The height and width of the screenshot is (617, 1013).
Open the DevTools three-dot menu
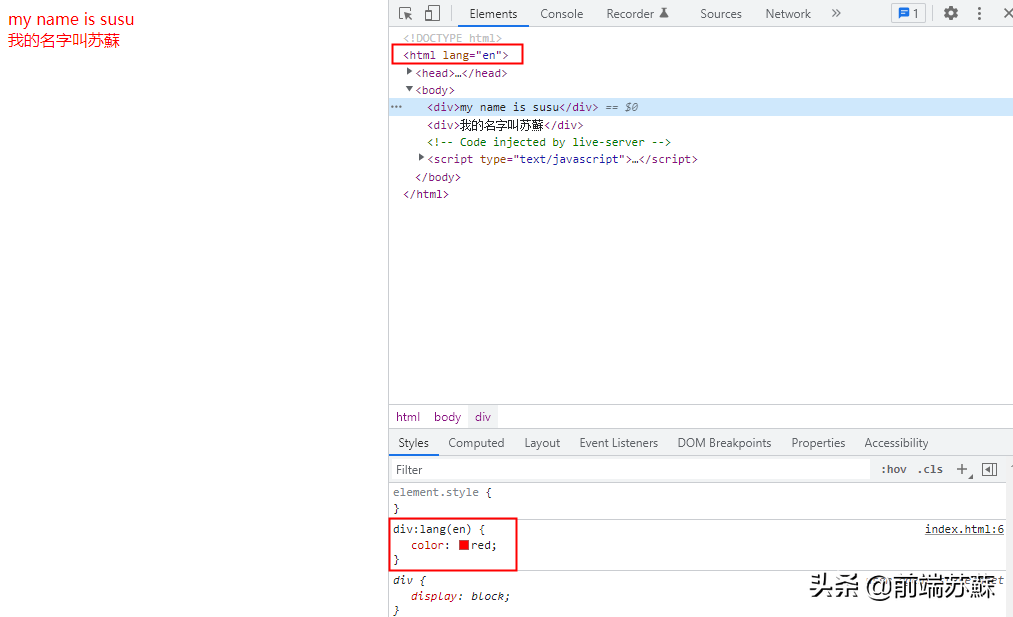click(979, 14)
